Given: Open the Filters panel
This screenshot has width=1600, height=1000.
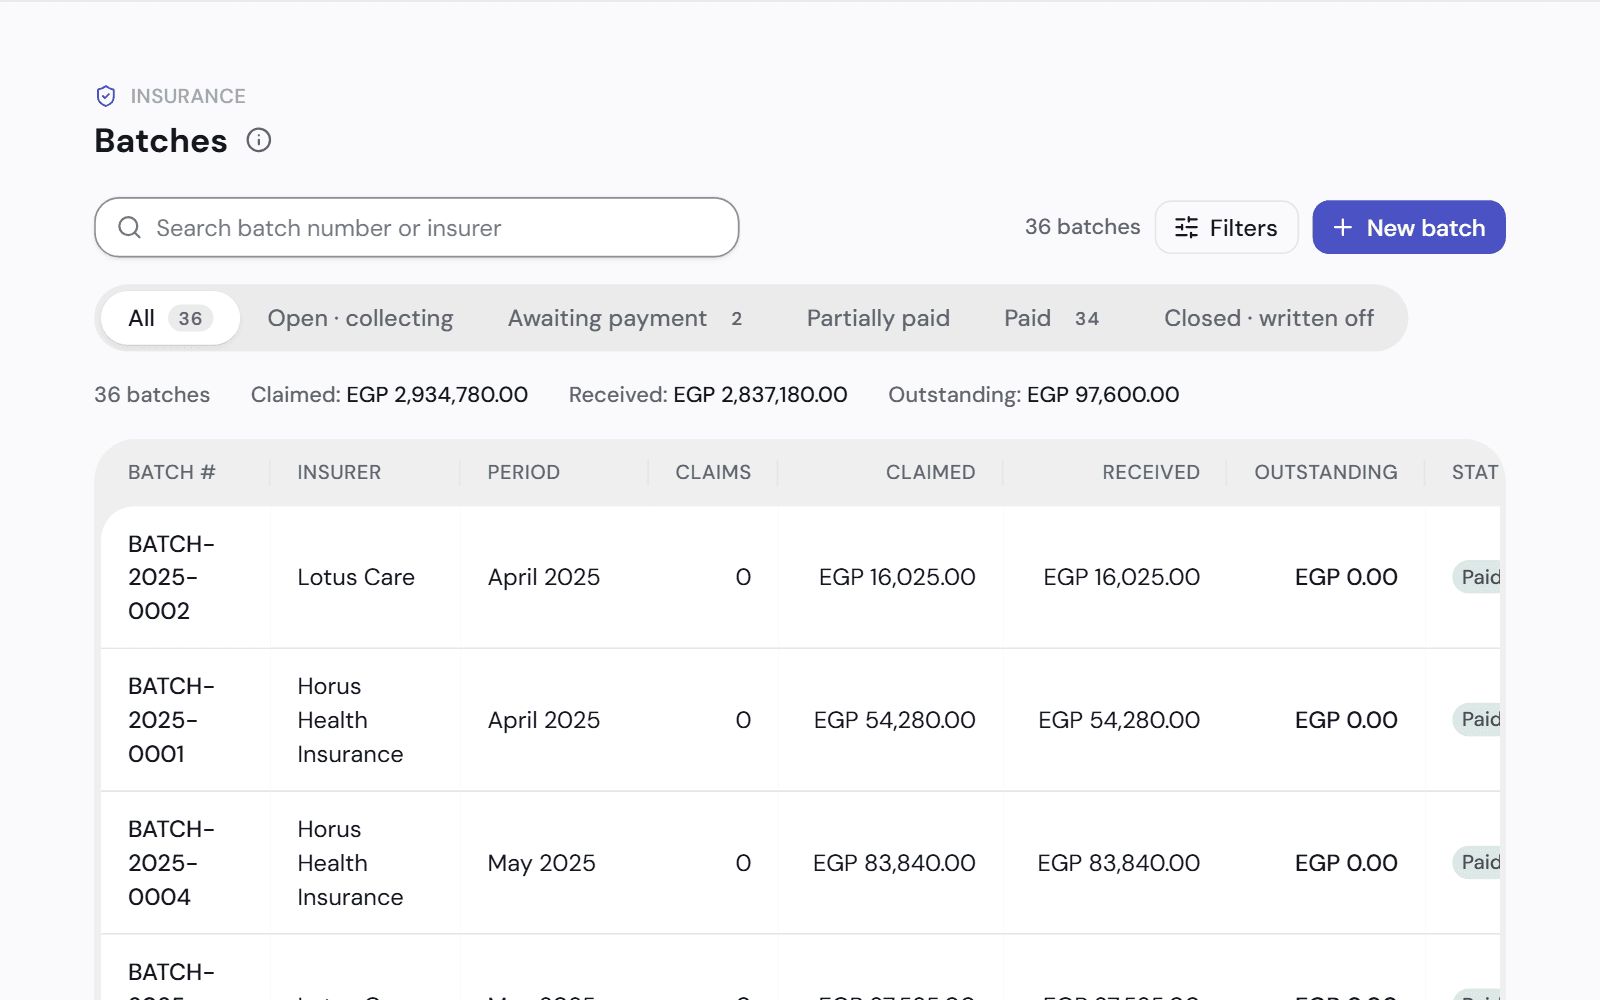Looking at the screenshot, I should click(x=1227, y=227).
